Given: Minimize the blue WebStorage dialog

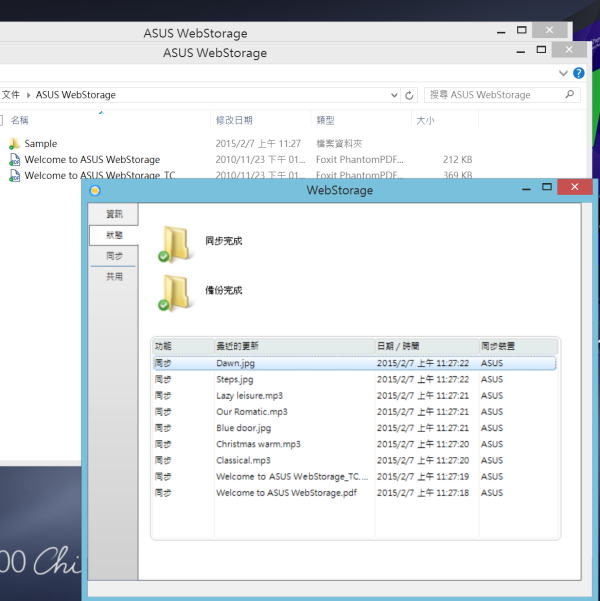Looking at the screenshot, I should coord(526,188).
